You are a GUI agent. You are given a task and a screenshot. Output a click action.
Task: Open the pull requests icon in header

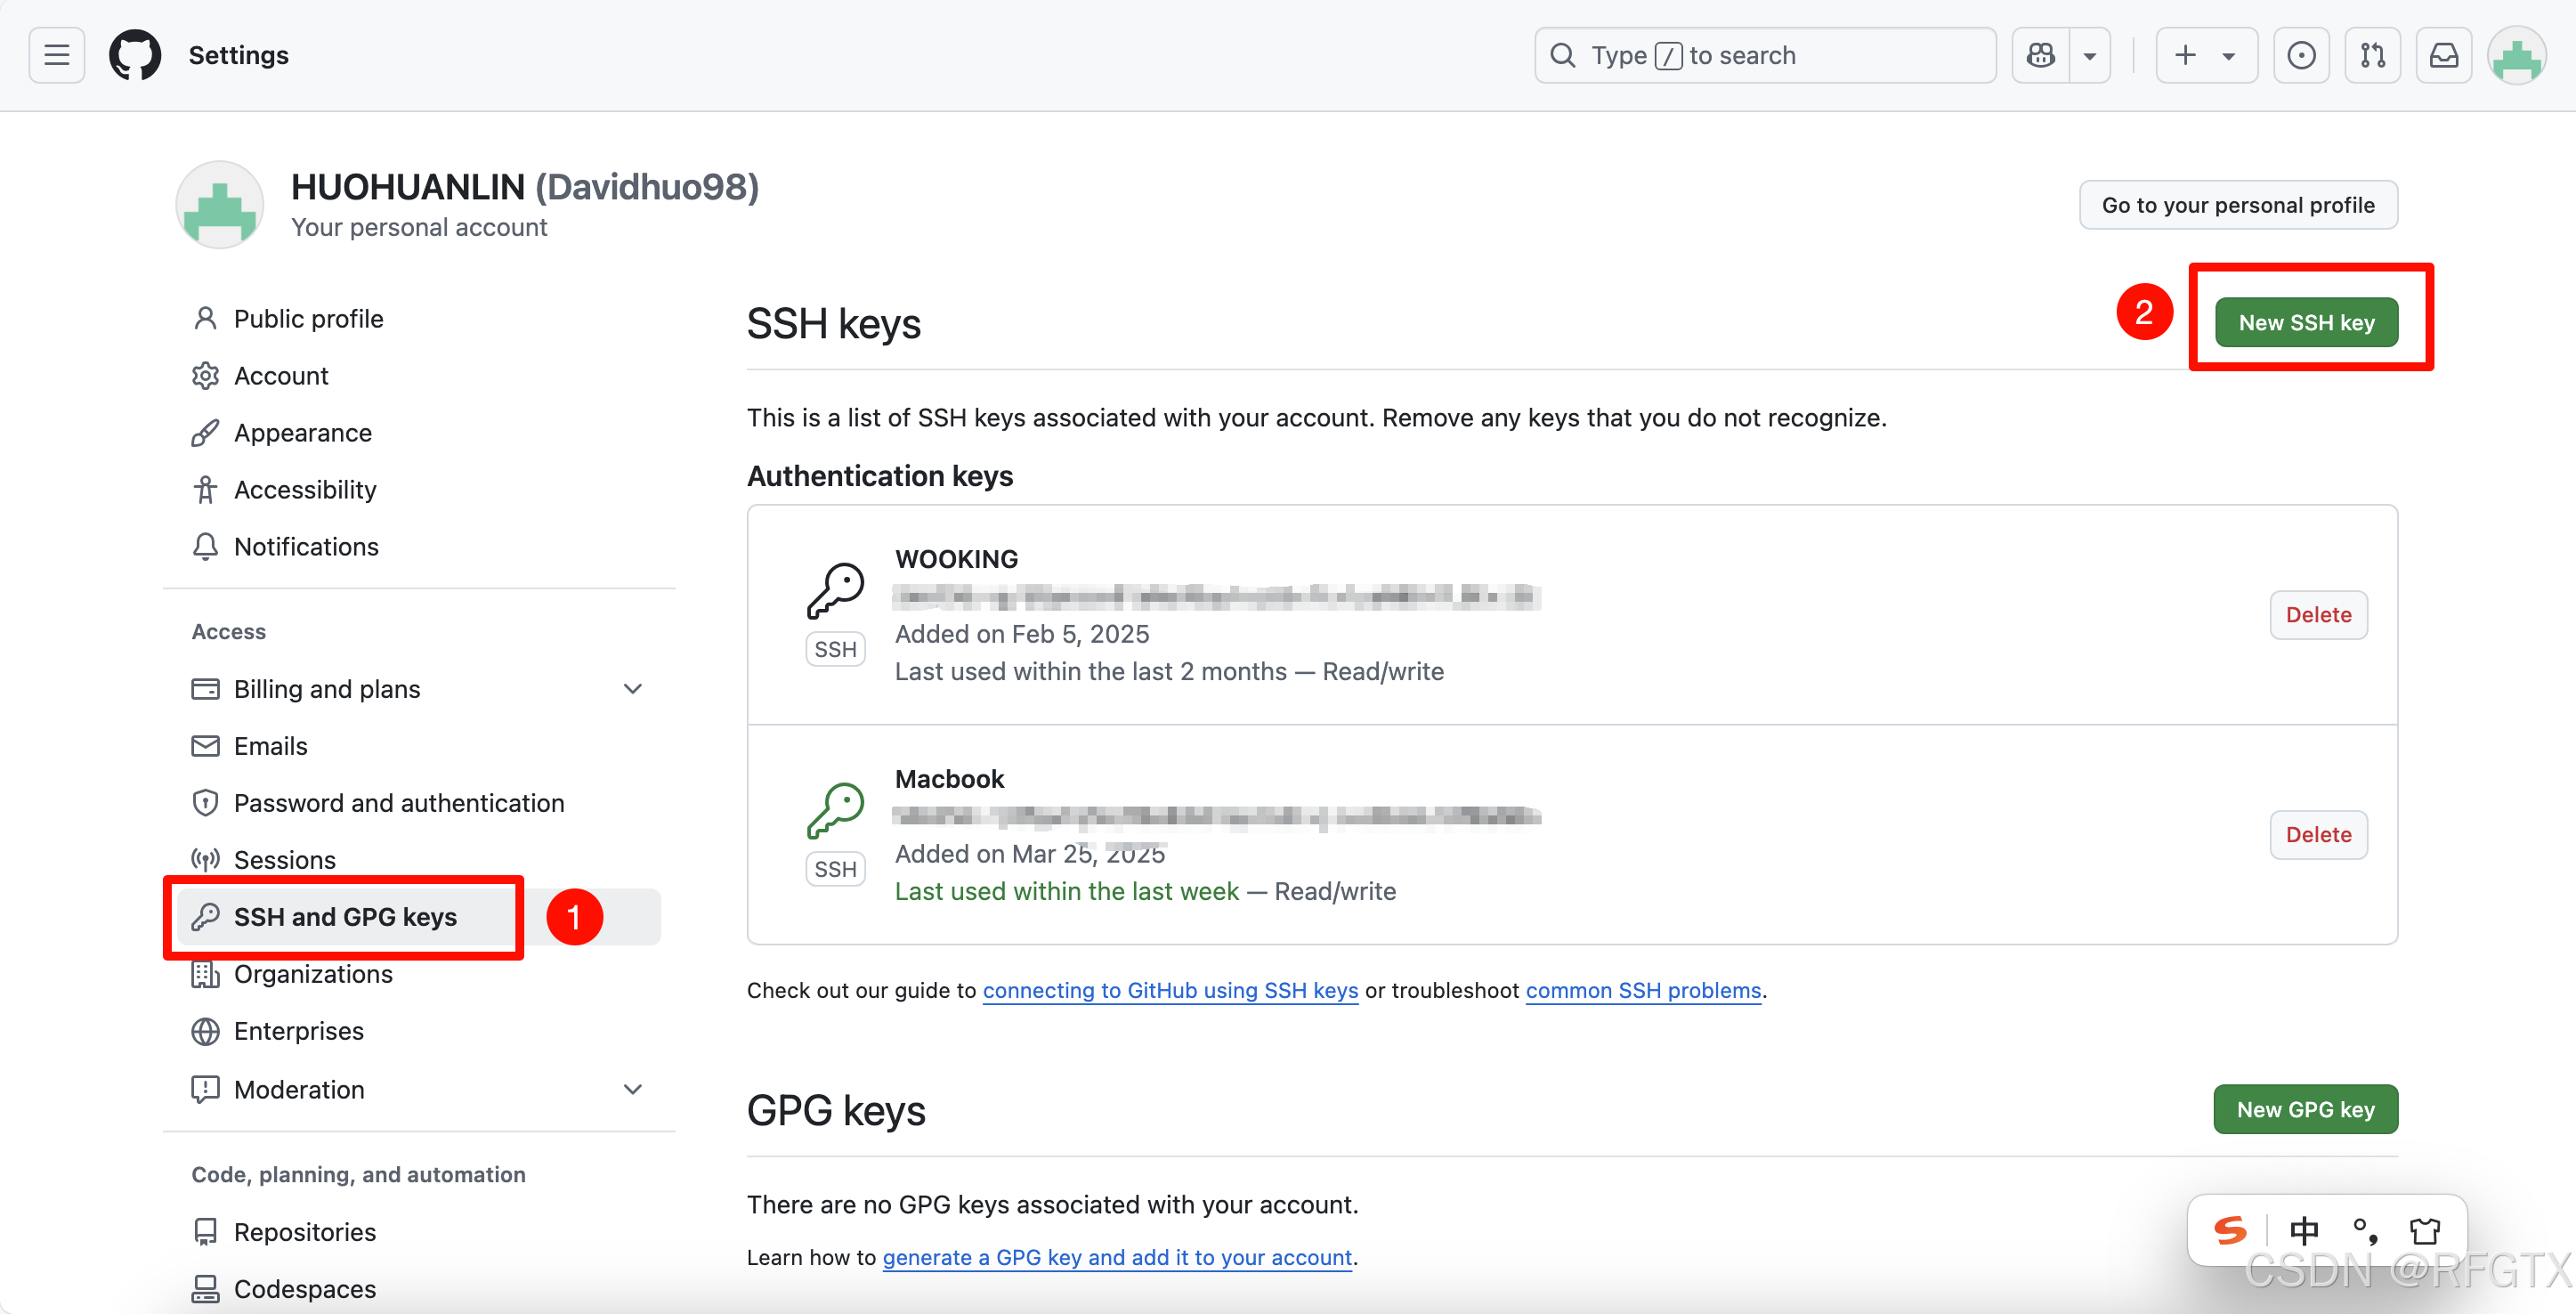pyautogui.click(x=2372, y=55)
